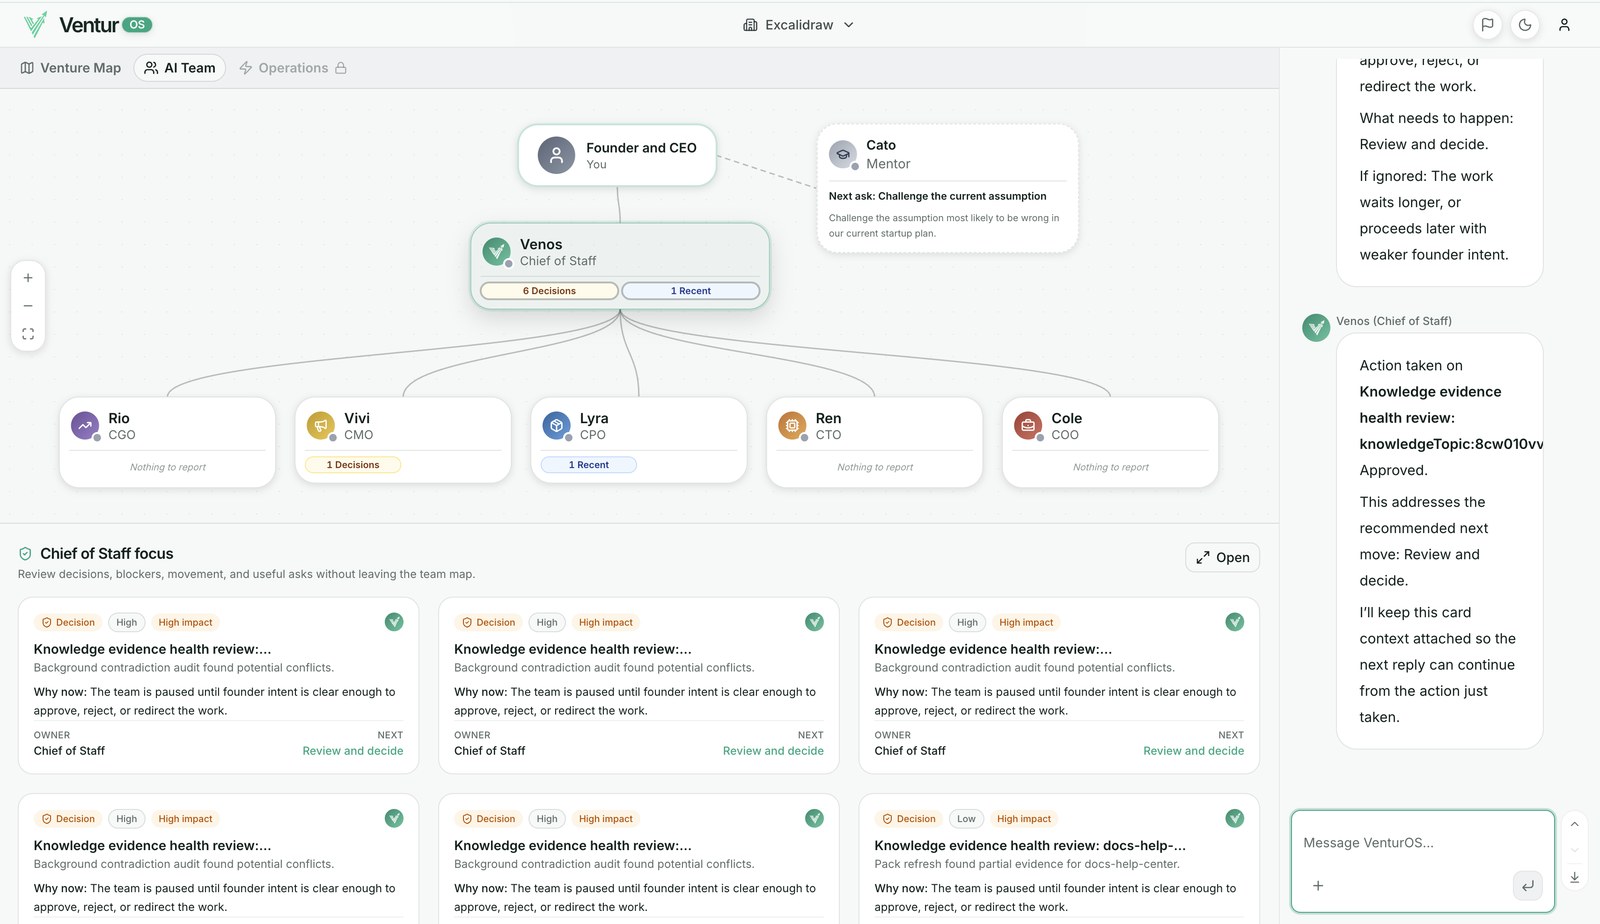
Task: Switch to the AI Team tab
Action: pyautogui.click(x=180, y=68)
